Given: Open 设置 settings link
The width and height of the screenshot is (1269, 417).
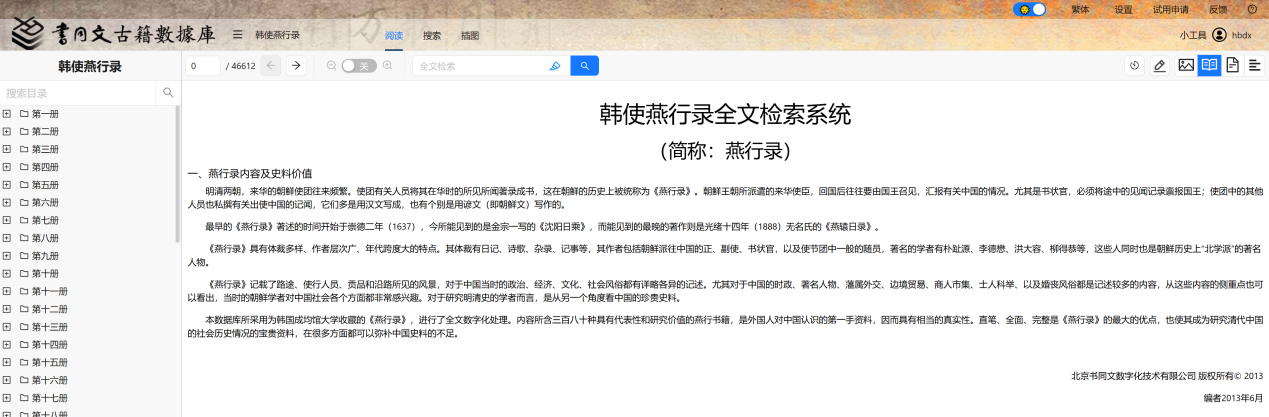Looking at the screenshot, I should pyautogui.click(x=1123, y=9).
